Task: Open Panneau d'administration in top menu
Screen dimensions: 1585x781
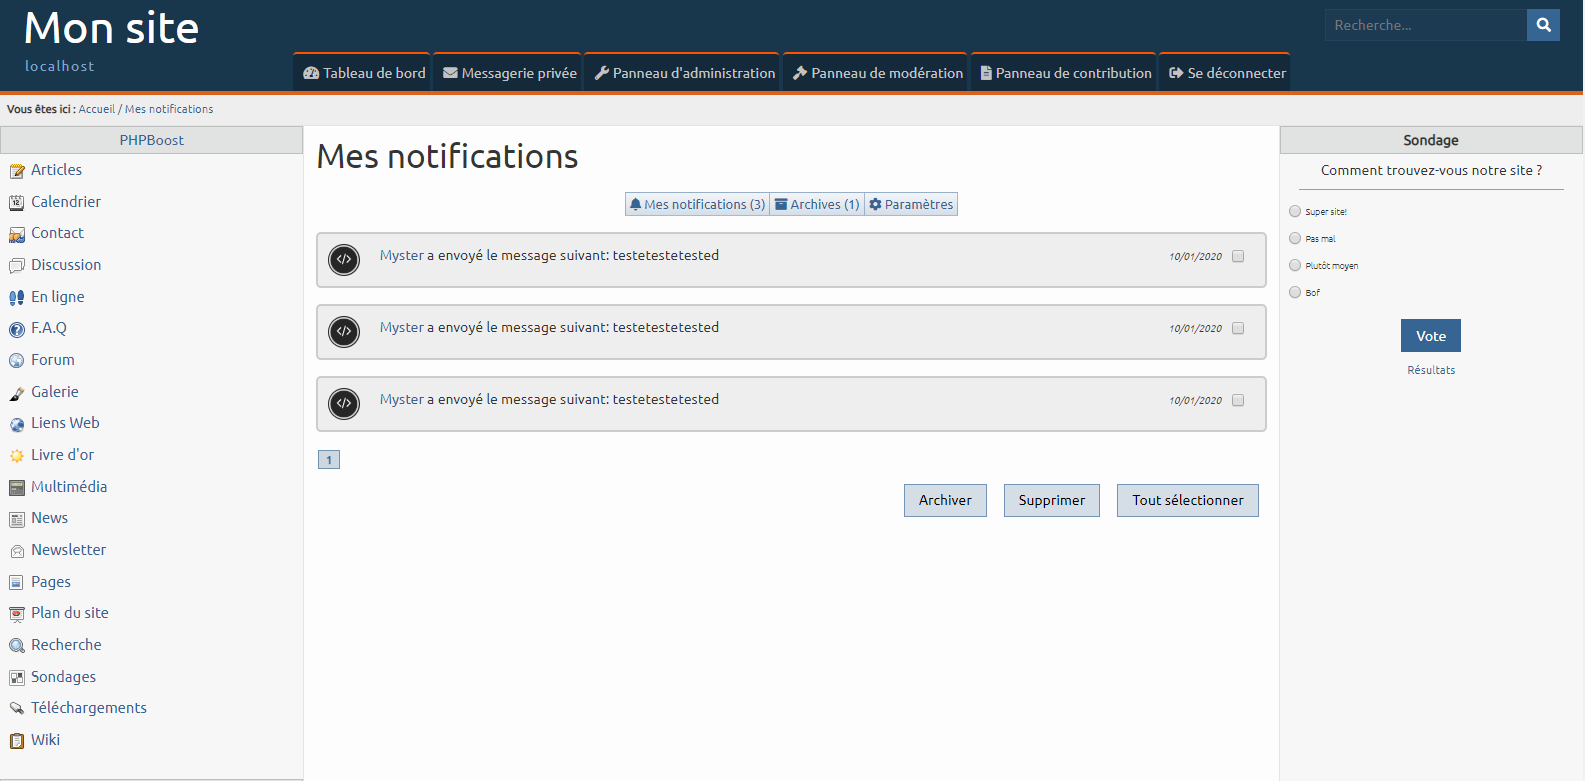Action: point(685,73)
